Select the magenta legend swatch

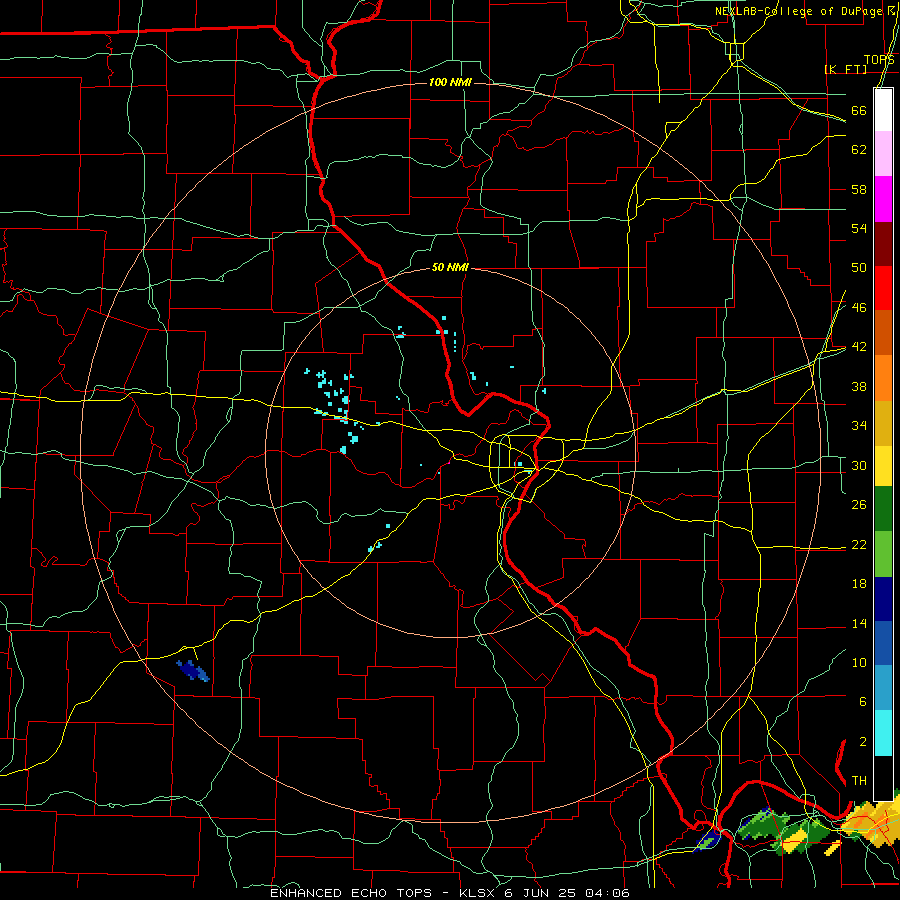[883, 199]
